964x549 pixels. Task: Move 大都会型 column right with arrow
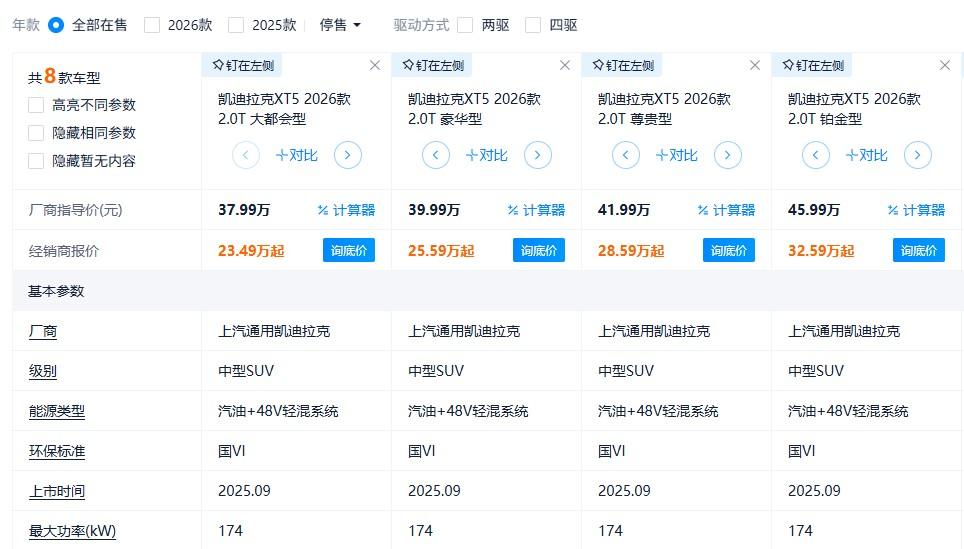[348, 155]
